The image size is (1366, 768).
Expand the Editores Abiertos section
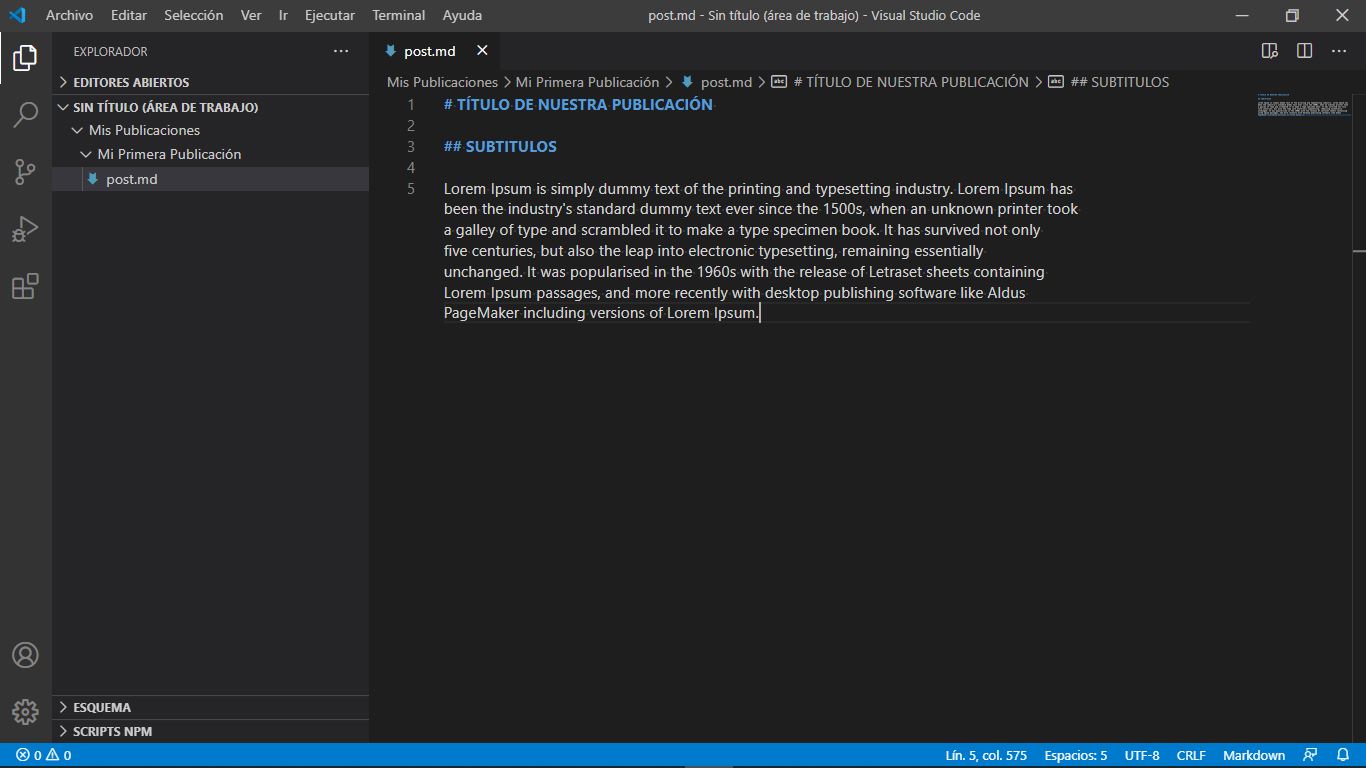pyautogui.click(x=210, y=82)
